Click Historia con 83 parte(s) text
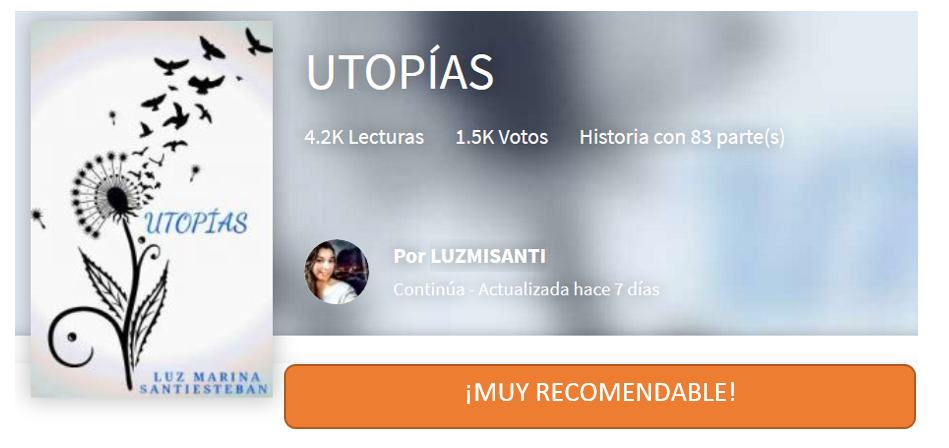The image size is (949, 448). (x=682, y=137)
